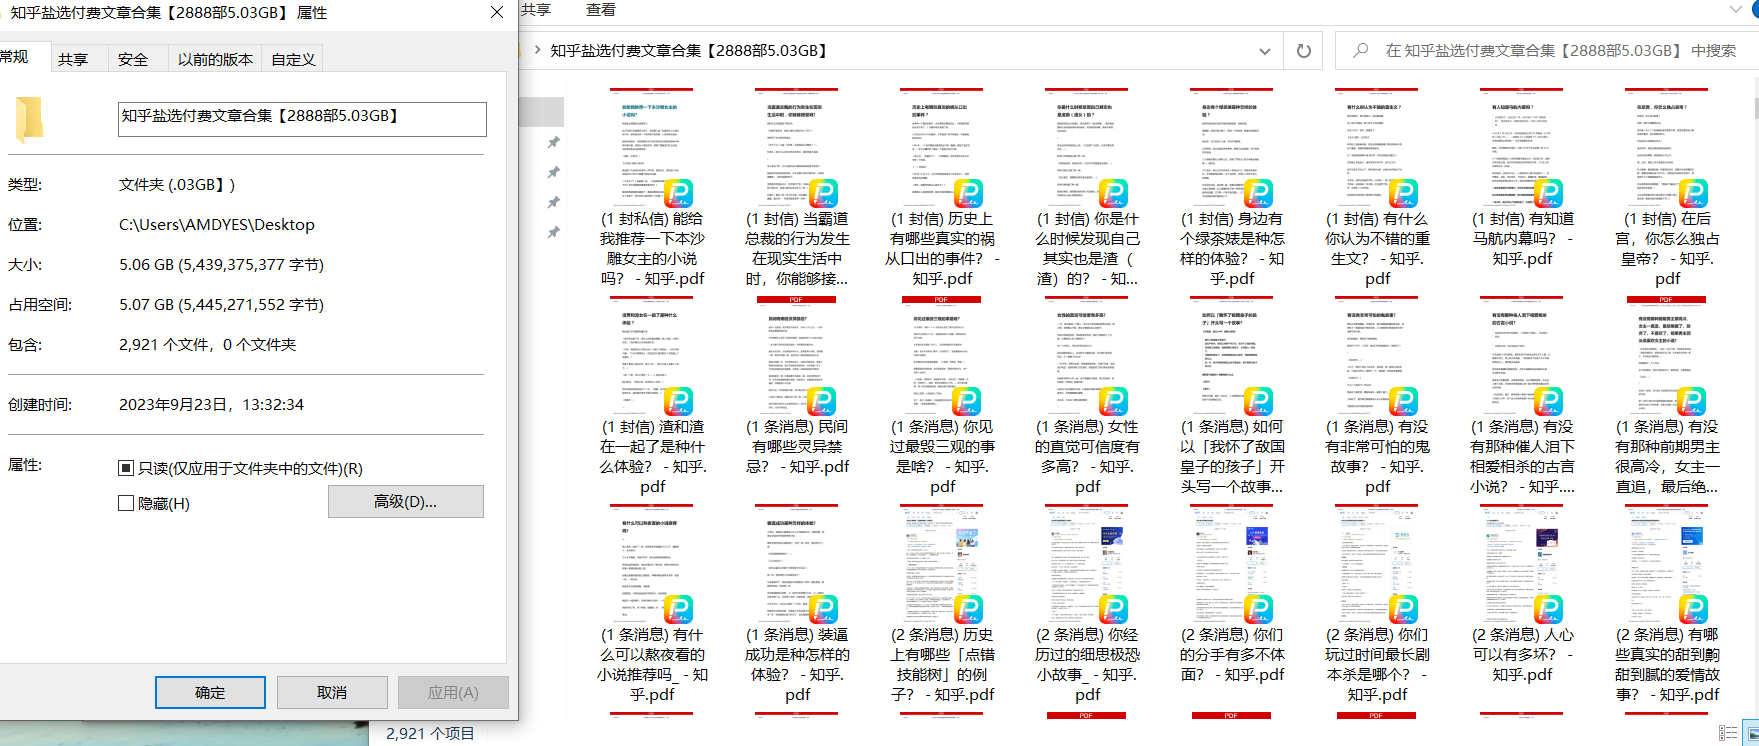Click the creation time 2023年9月23日

tap(211, 405)
